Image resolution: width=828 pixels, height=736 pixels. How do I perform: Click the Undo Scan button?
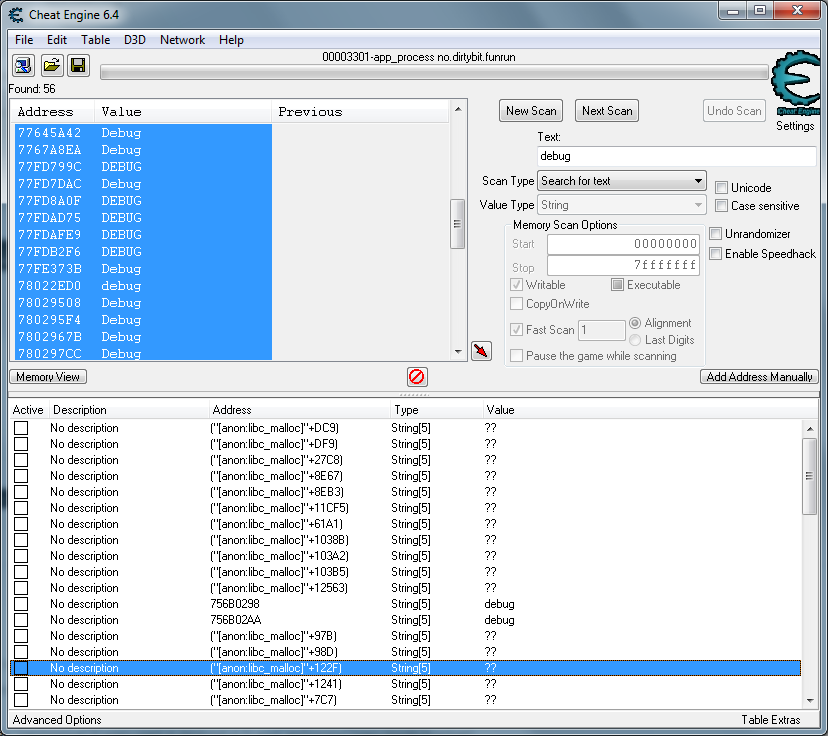click(x=734, y=111)
